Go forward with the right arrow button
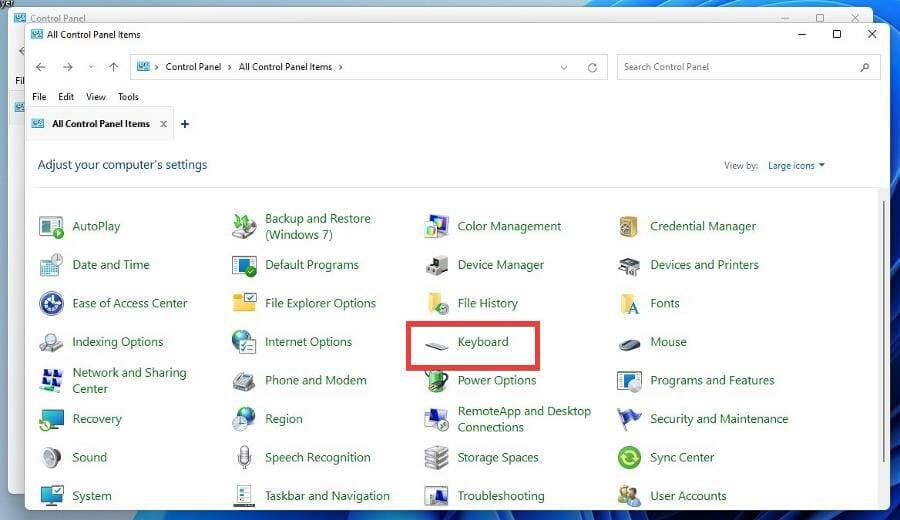Image resolution: width=900 pixels, height=520 pixels. click(x=68, y=67)
